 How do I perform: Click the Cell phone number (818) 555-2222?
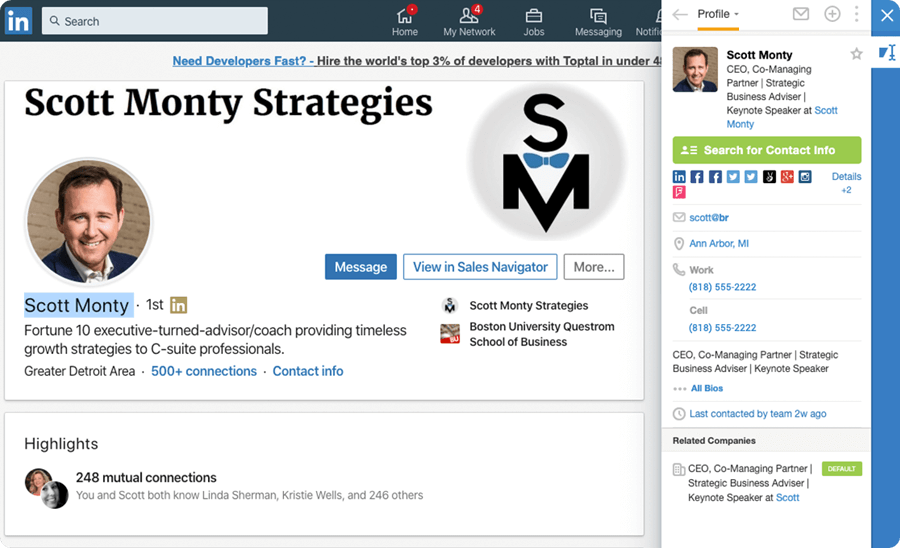(x=723, y=328)
